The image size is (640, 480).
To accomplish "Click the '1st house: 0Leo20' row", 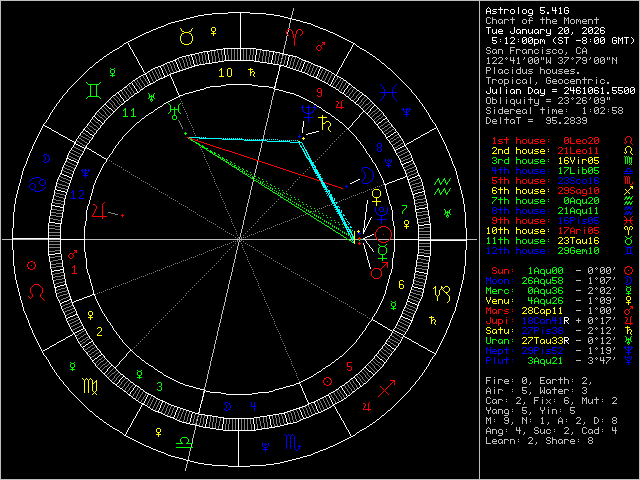I will click(x=545, y=141).
